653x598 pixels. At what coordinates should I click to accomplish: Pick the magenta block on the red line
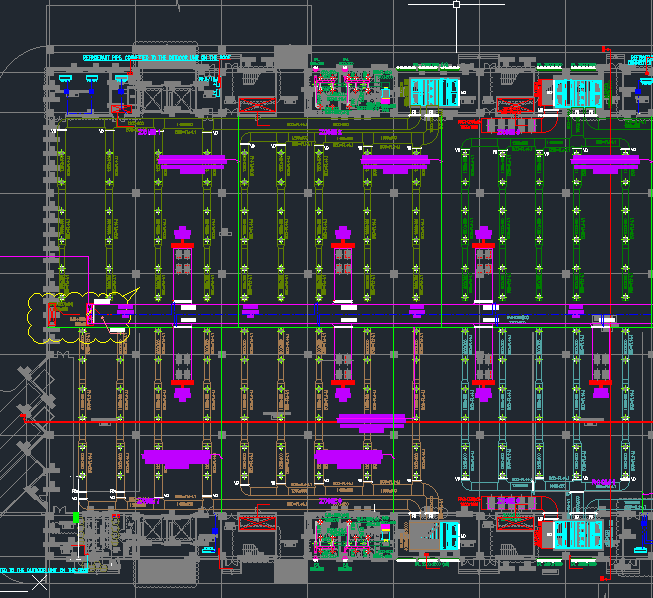tap(374, 421)
